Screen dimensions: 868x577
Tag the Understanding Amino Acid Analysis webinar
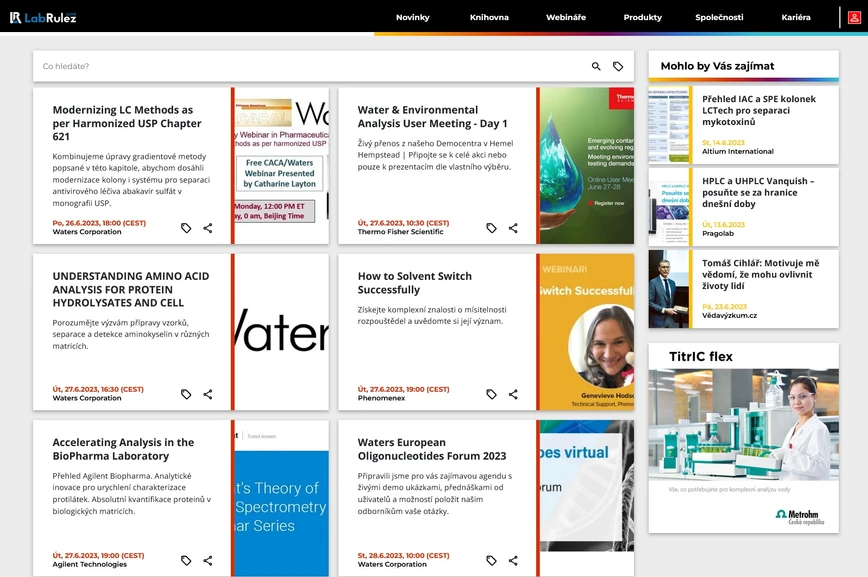tap(186, 394)
